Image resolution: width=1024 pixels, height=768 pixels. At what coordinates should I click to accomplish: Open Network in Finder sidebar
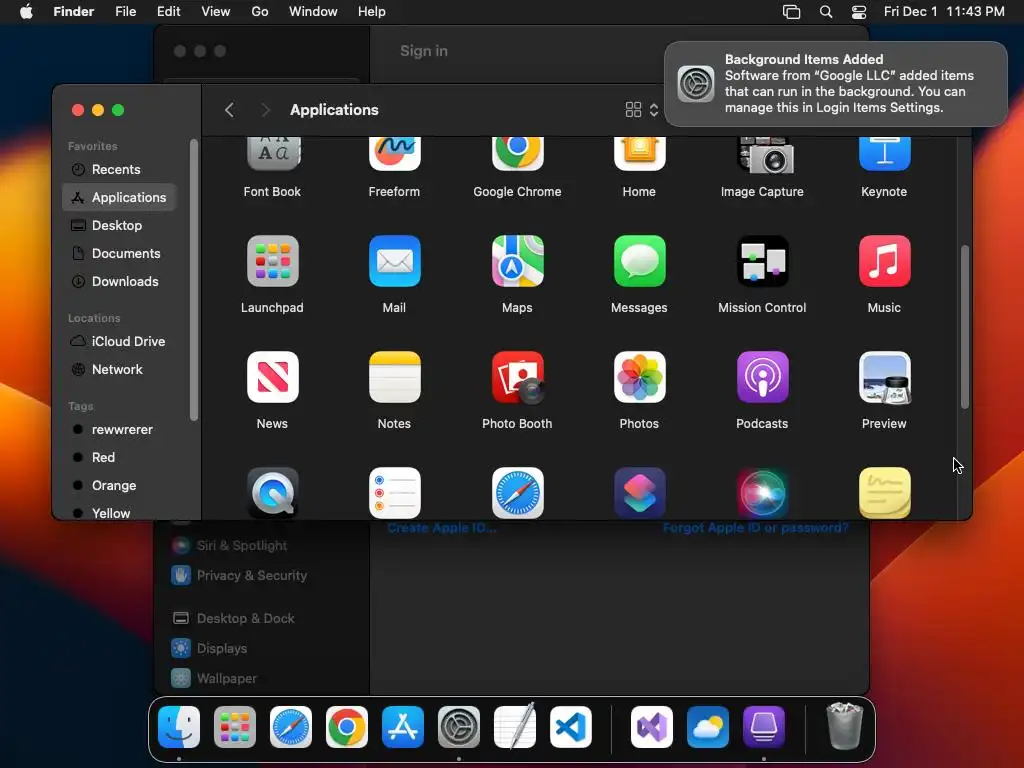coord(119,370)
